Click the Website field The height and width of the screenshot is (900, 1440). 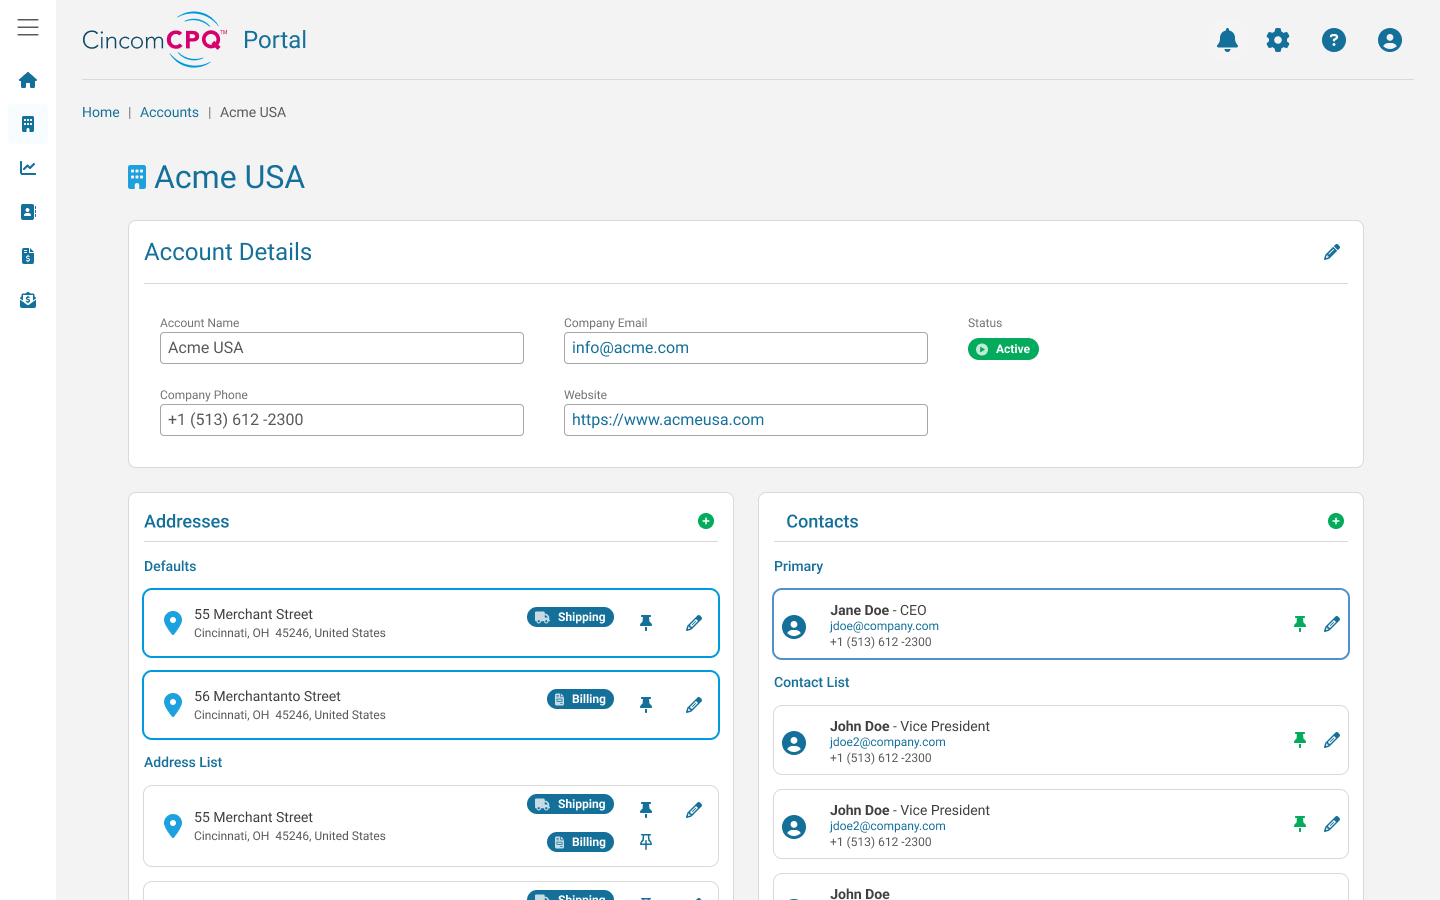pyautogui.click(x=746, y=420)
